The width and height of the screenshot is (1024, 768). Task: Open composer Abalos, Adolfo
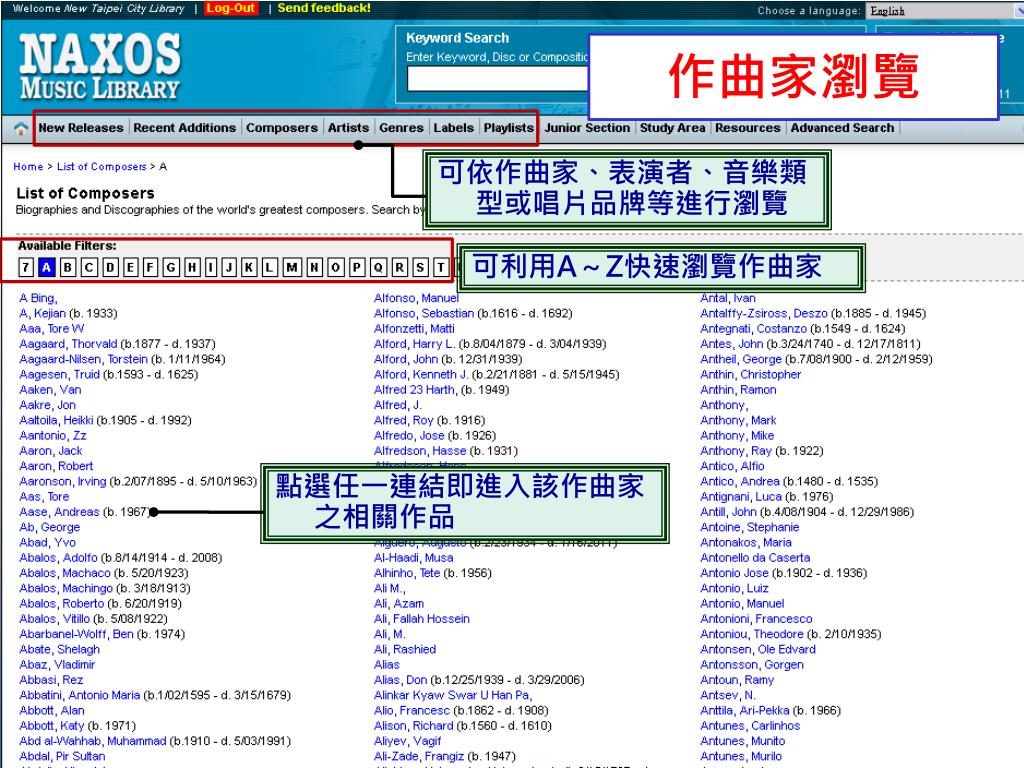tap(58, 558)
